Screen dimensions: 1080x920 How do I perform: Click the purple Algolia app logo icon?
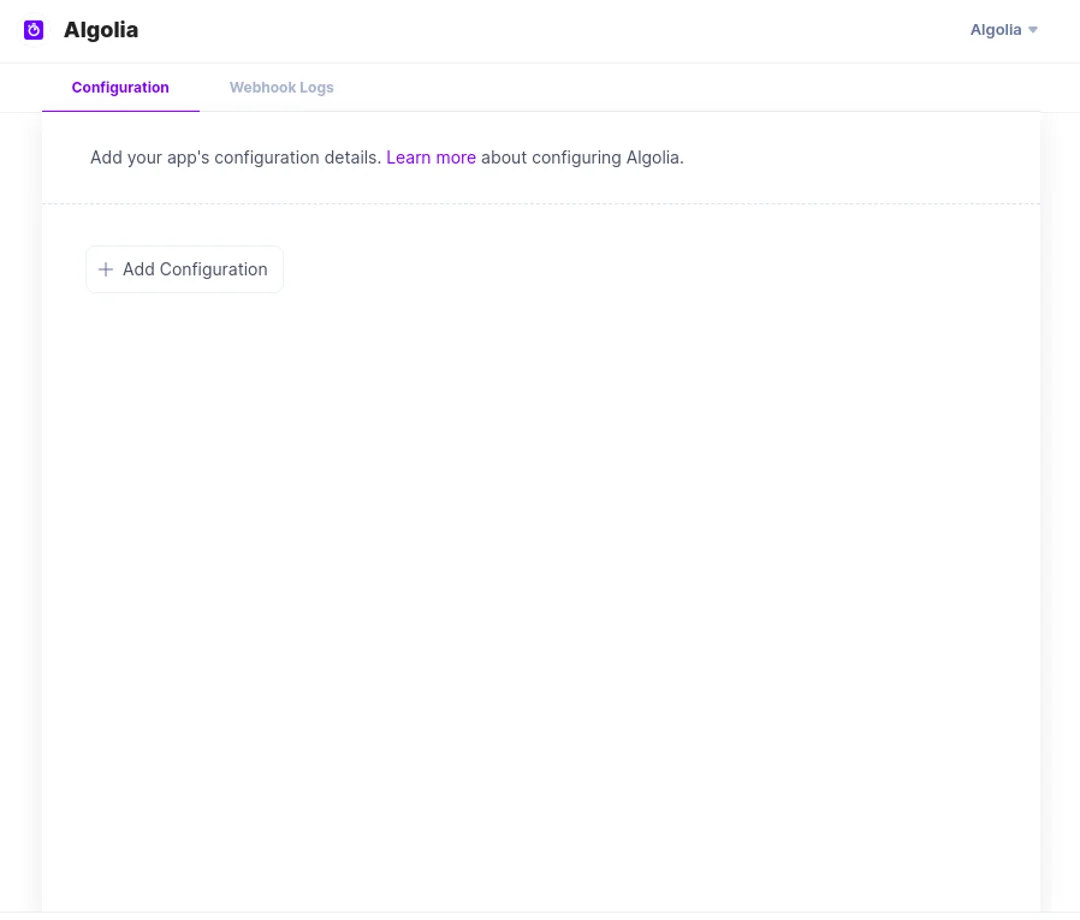pos(33,30)
